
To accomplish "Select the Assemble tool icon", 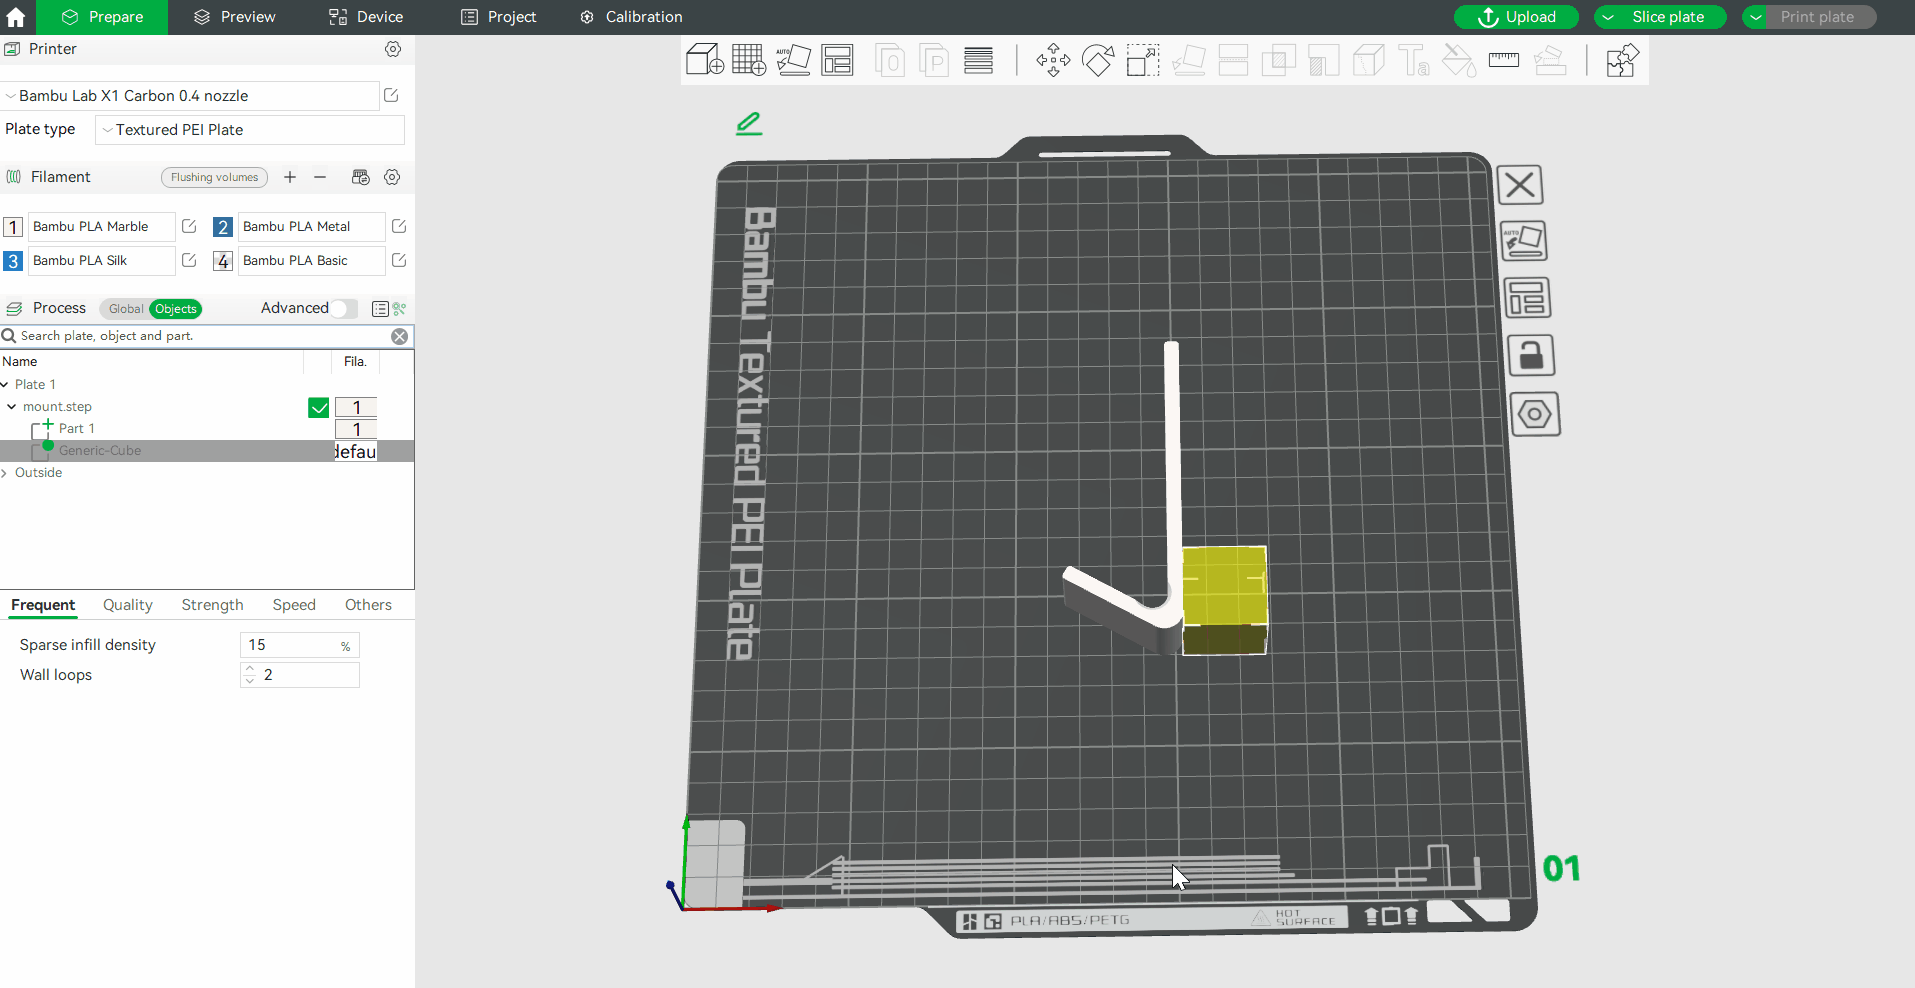I will 1549,60.
